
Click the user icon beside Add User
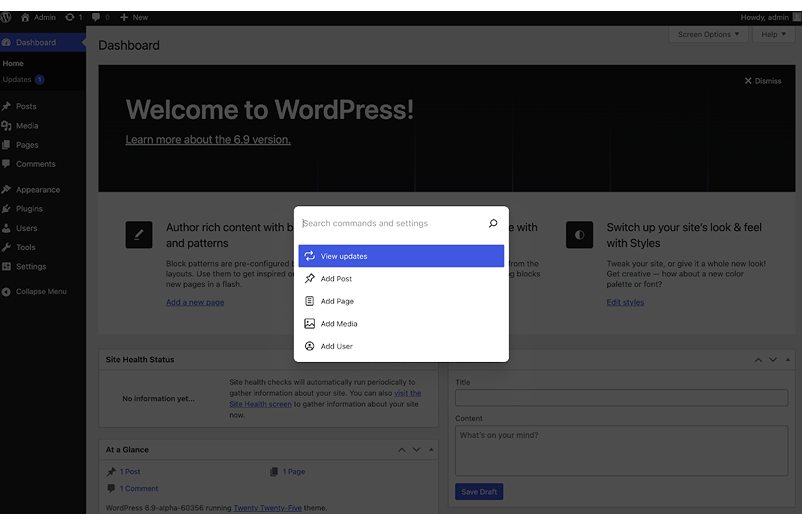pyautogui.click(x=309, y=346)
